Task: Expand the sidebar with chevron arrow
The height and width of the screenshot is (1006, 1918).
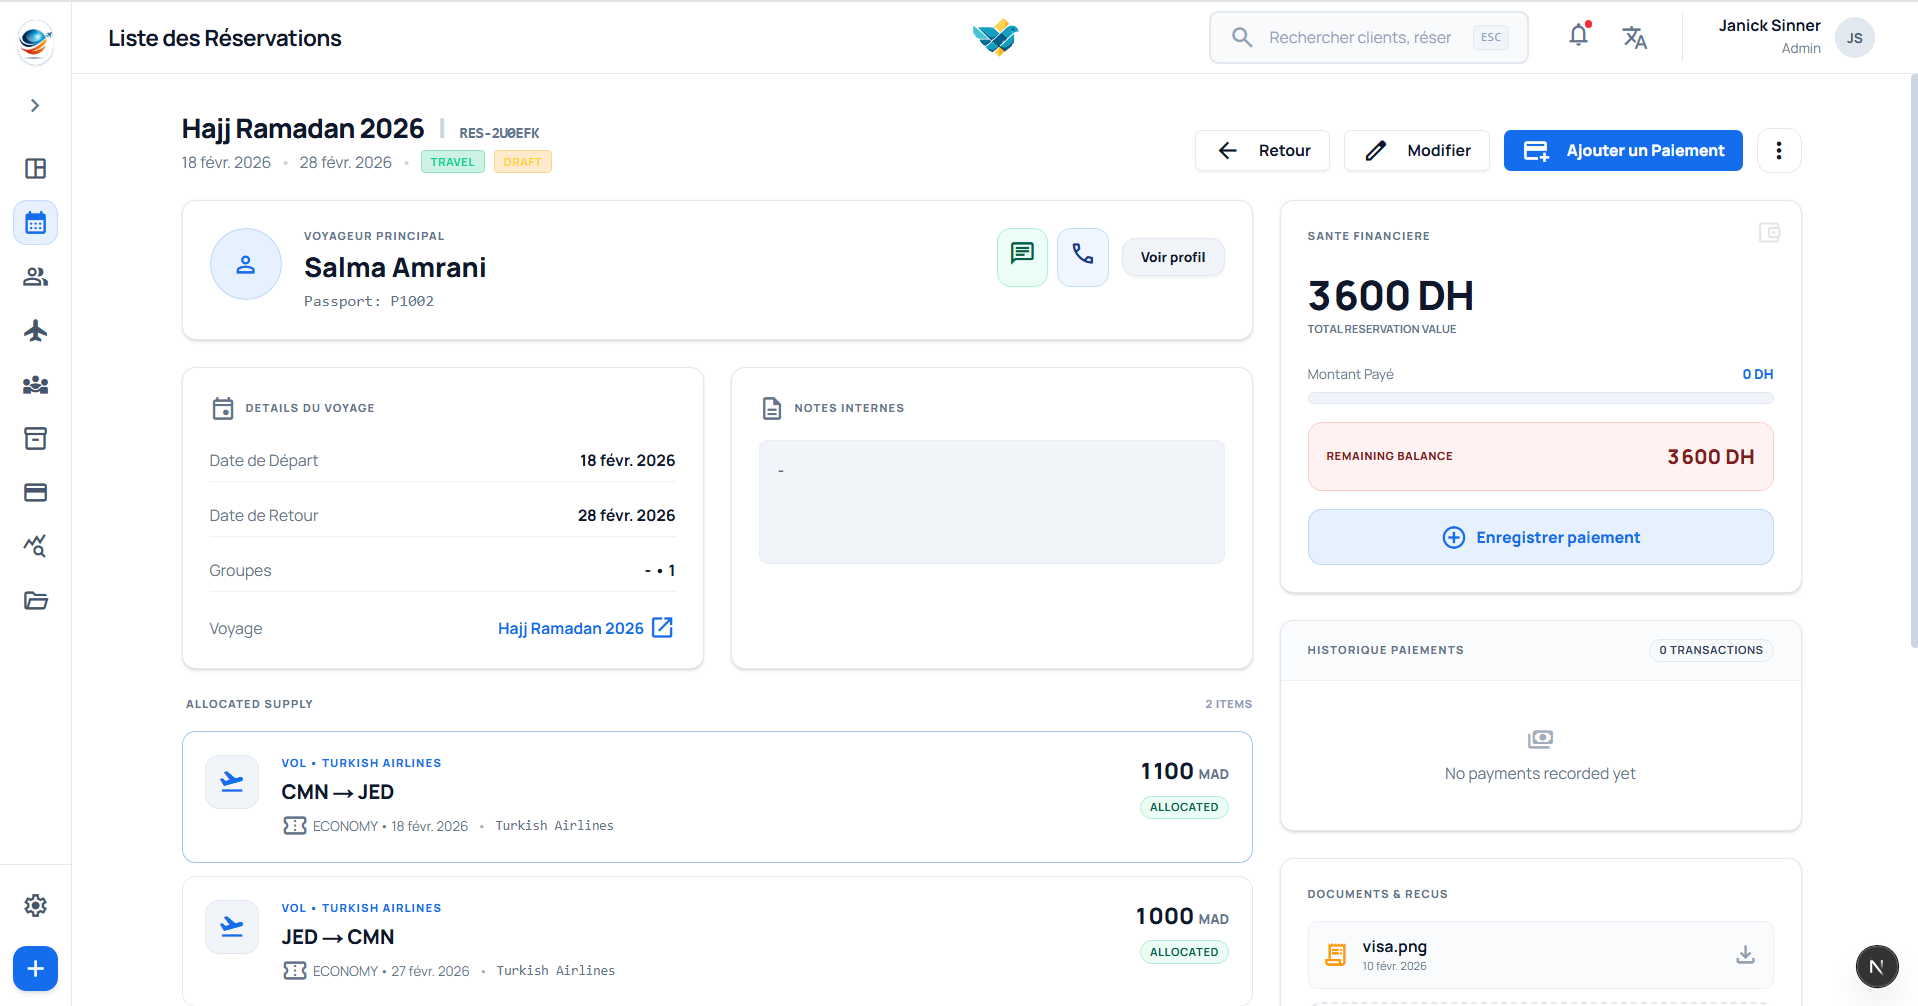Action: 35,106
